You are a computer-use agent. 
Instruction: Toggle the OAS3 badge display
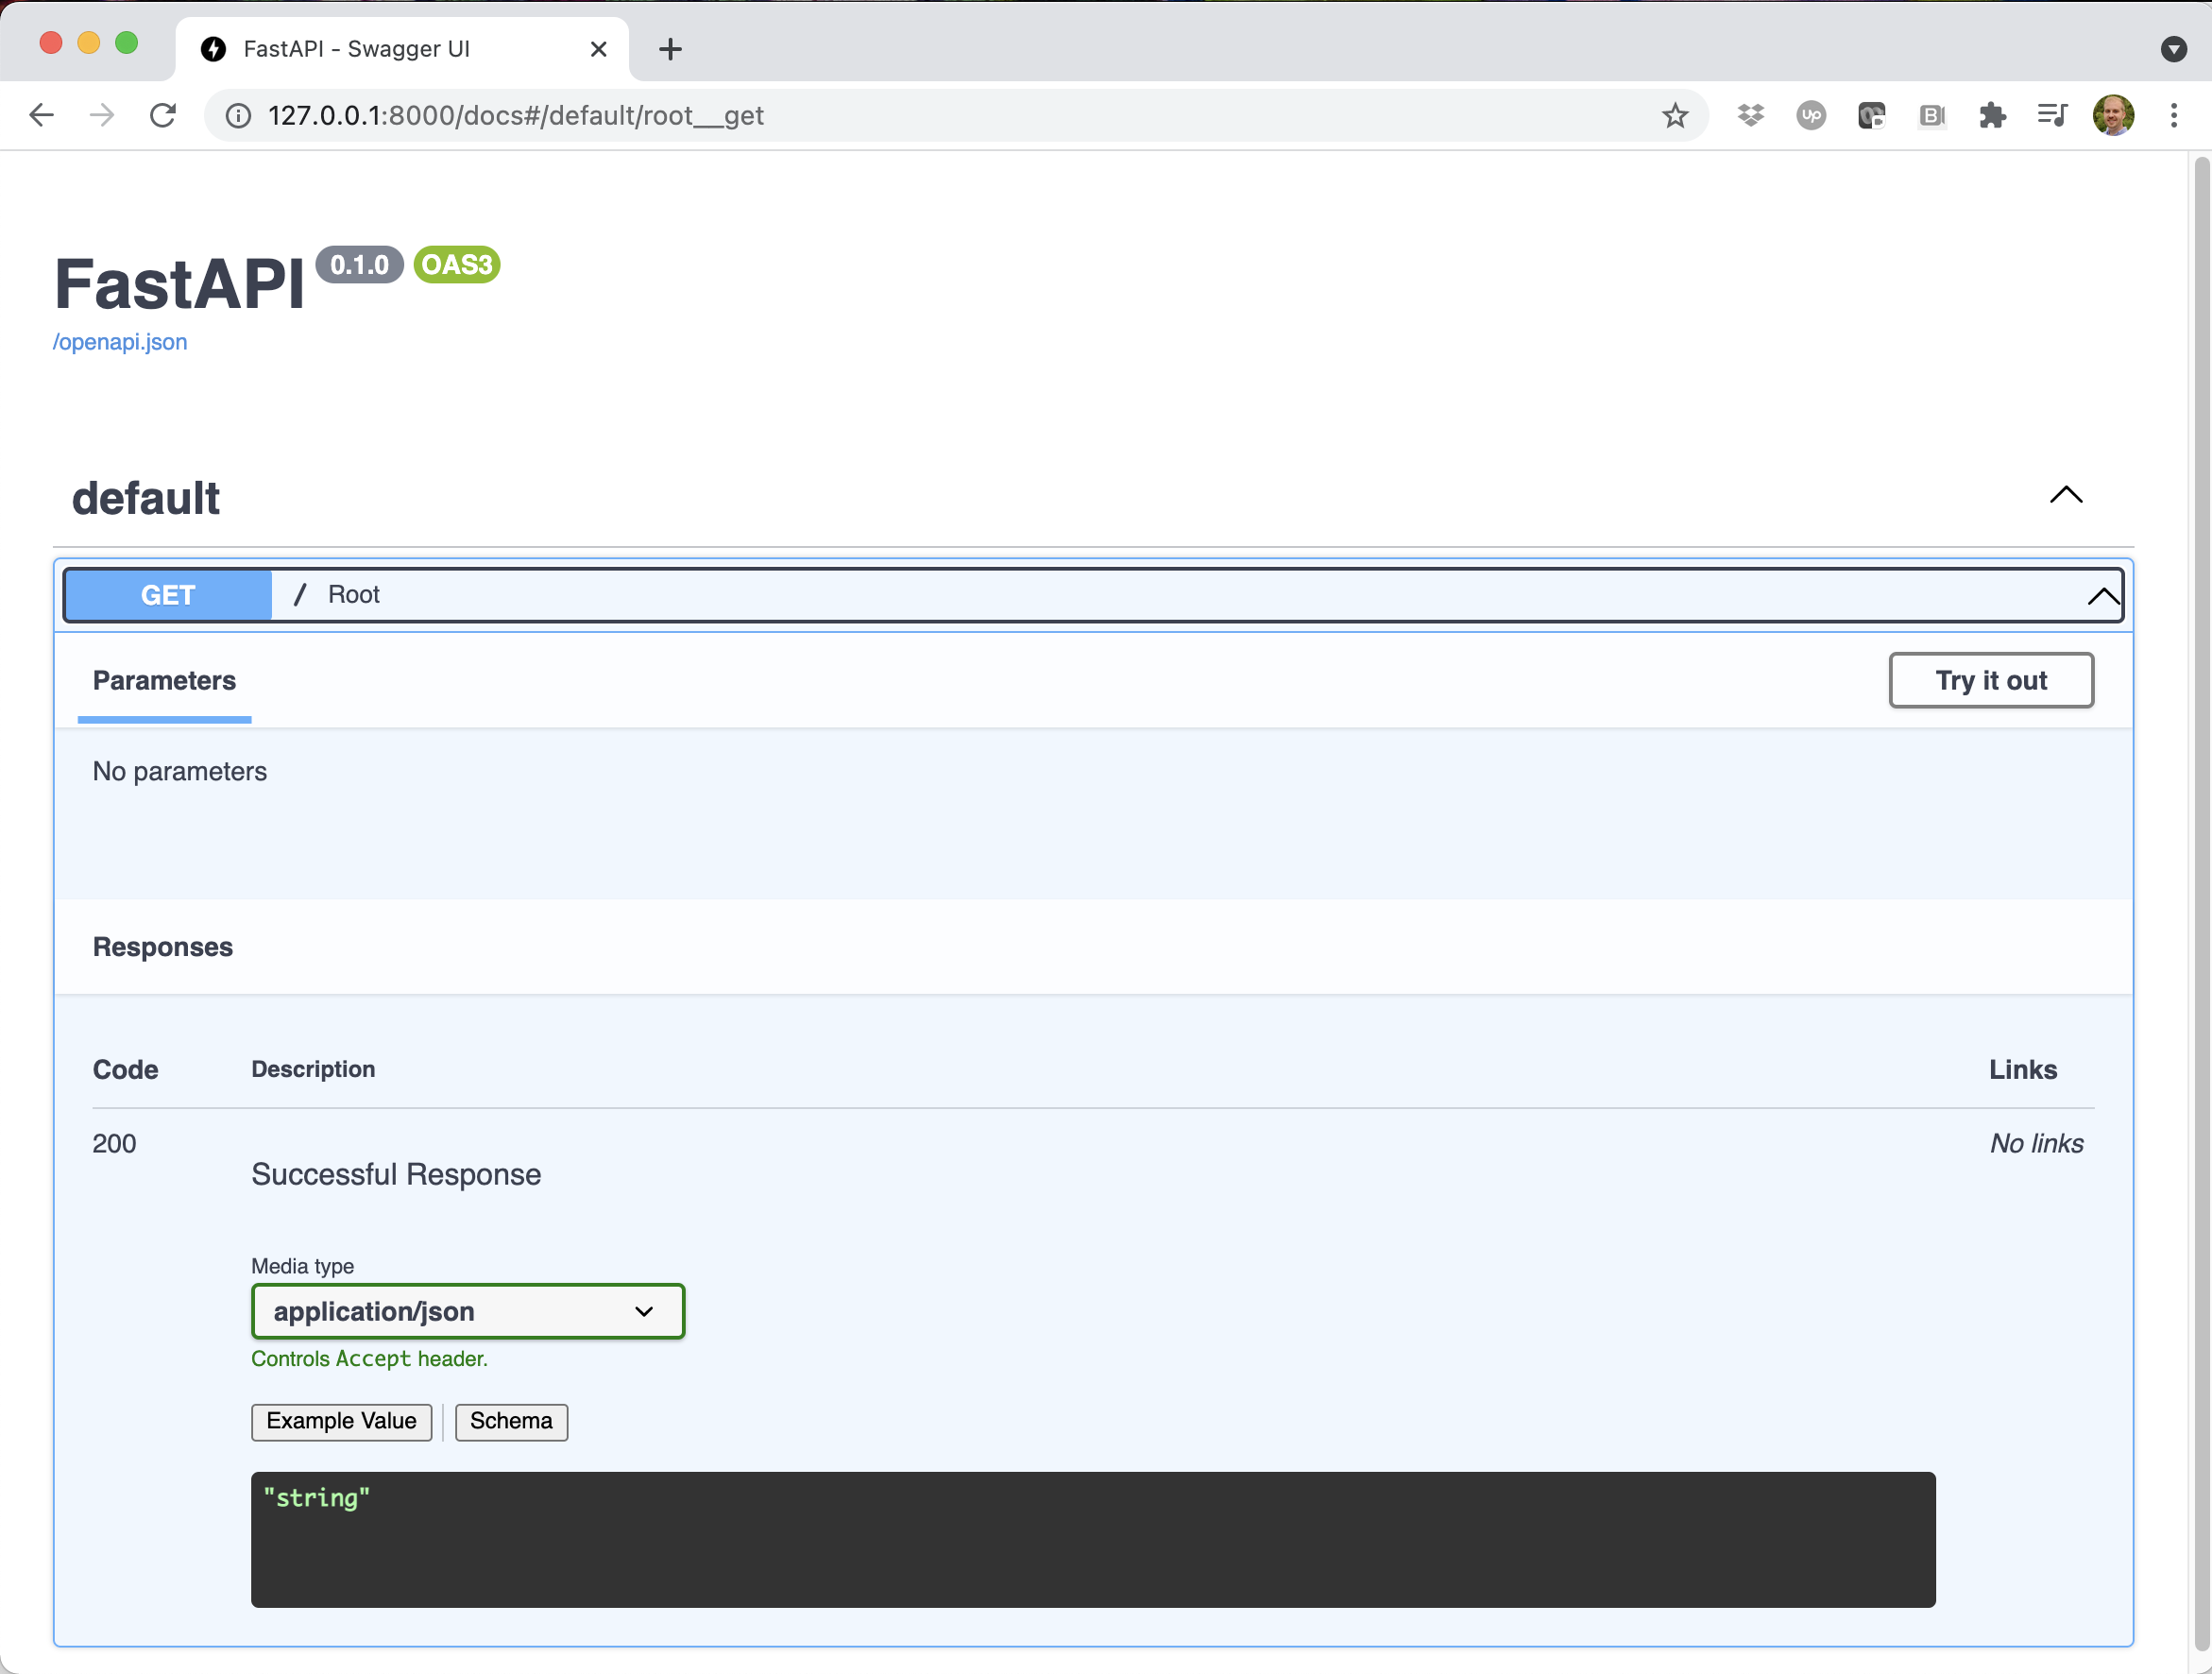[x=455, y=264]
